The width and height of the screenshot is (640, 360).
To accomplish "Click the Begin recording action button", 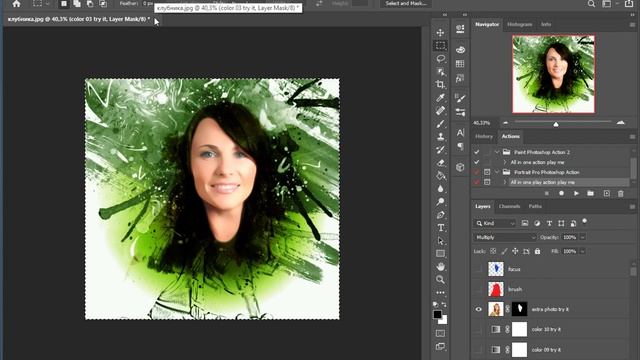I will [562, 193].
